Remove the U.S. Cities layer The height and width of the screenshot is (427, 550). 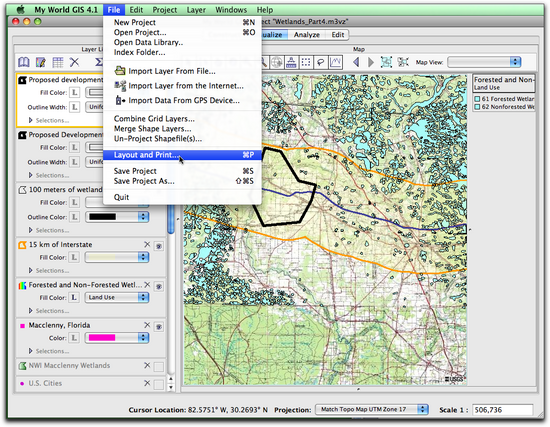[147, 383]
